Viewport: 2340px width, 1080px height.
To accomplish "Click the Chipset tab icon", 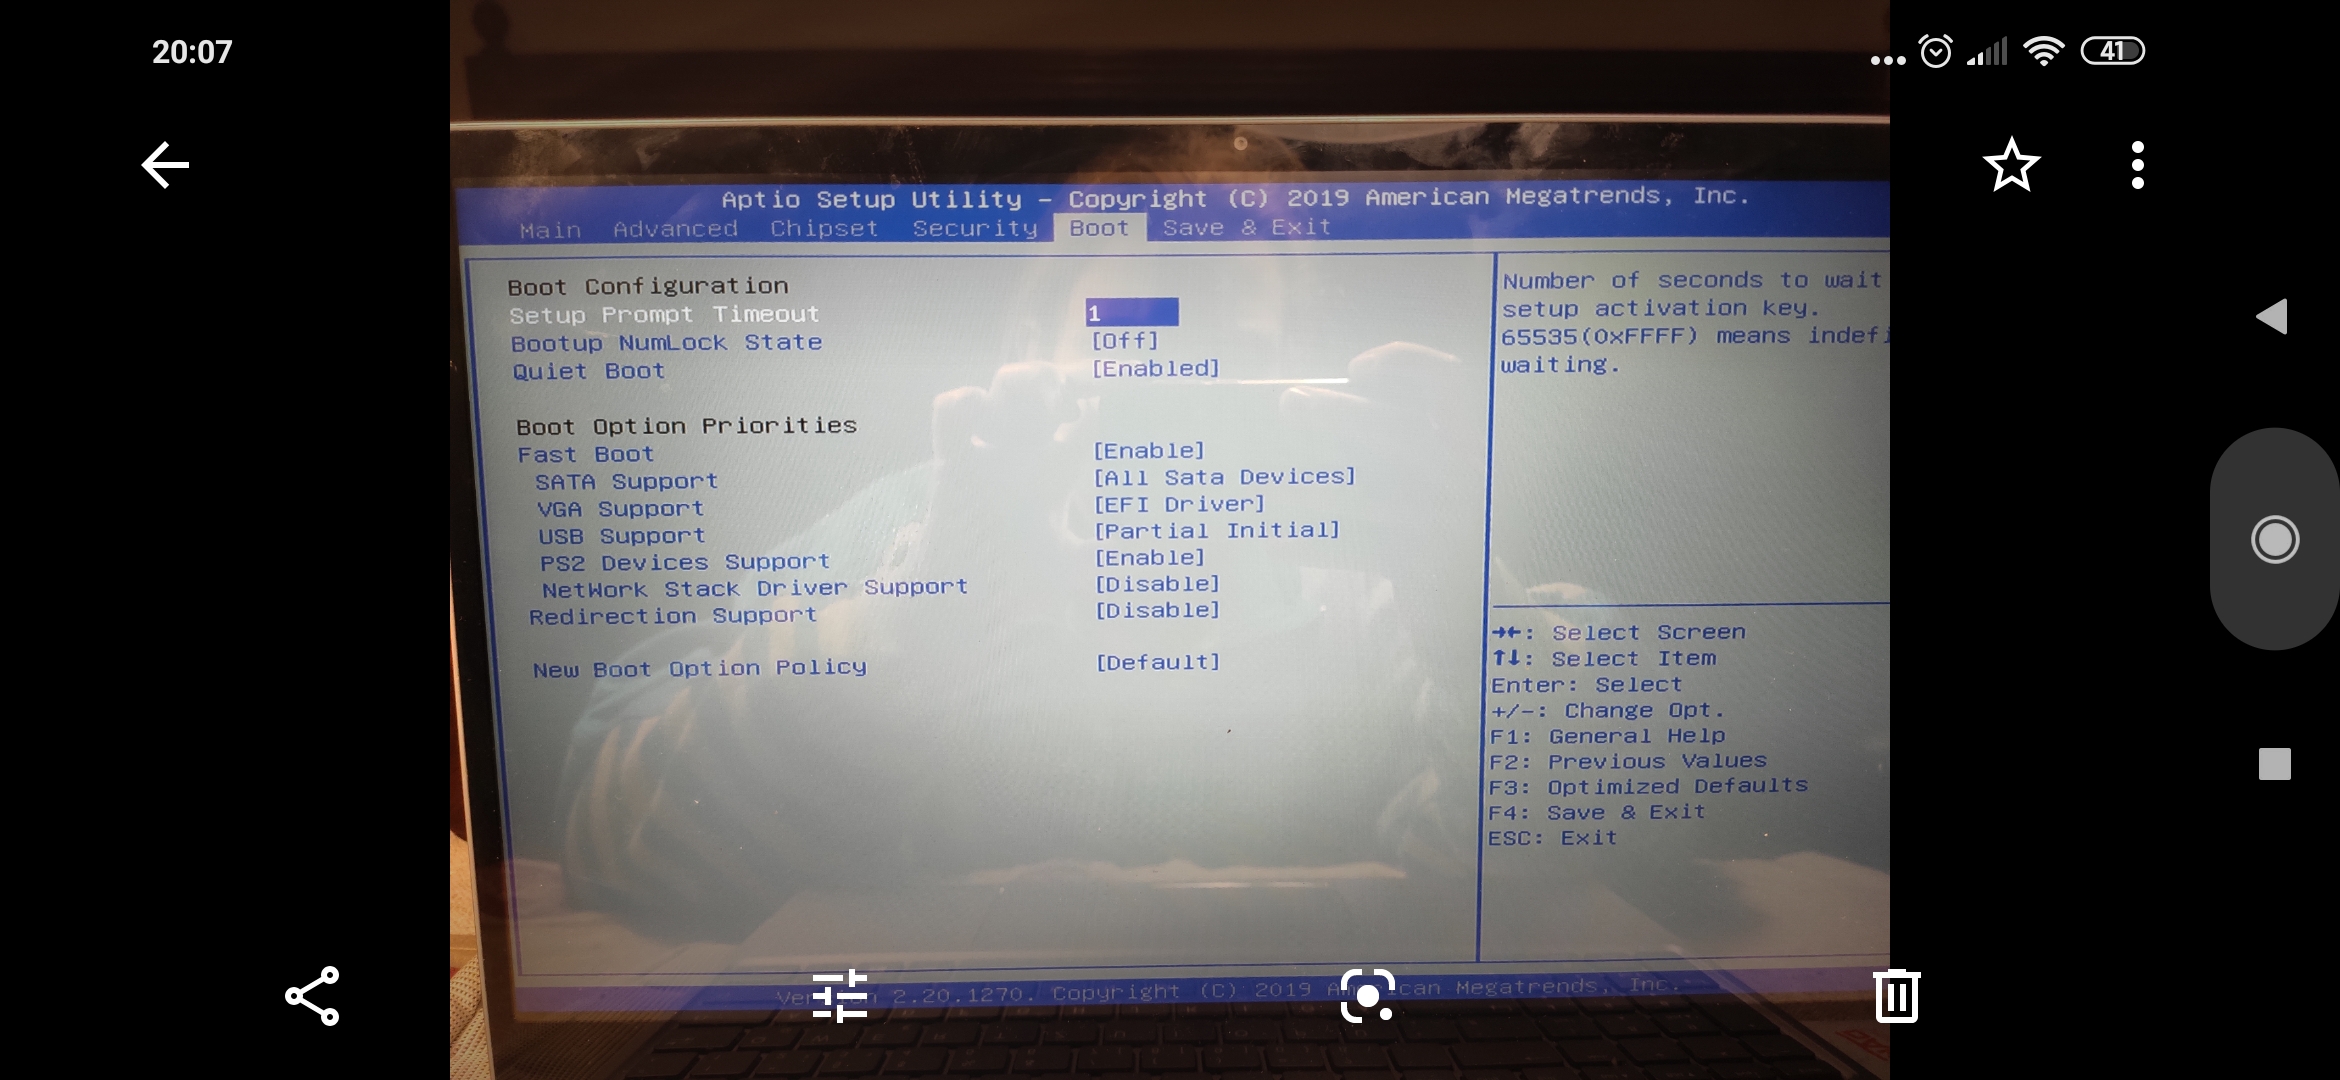I will click(825, 227).
